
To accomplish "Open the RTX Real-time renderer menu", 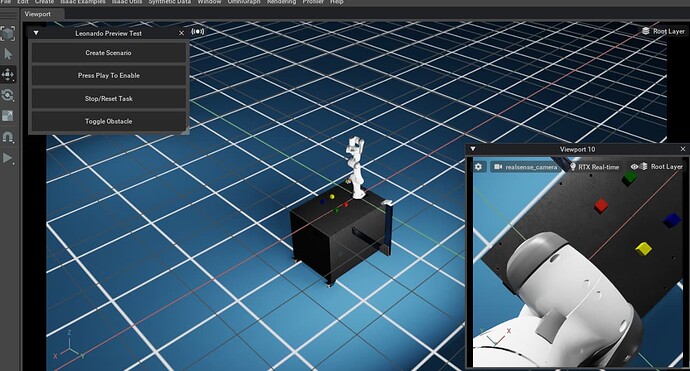I will click(595, 167).
